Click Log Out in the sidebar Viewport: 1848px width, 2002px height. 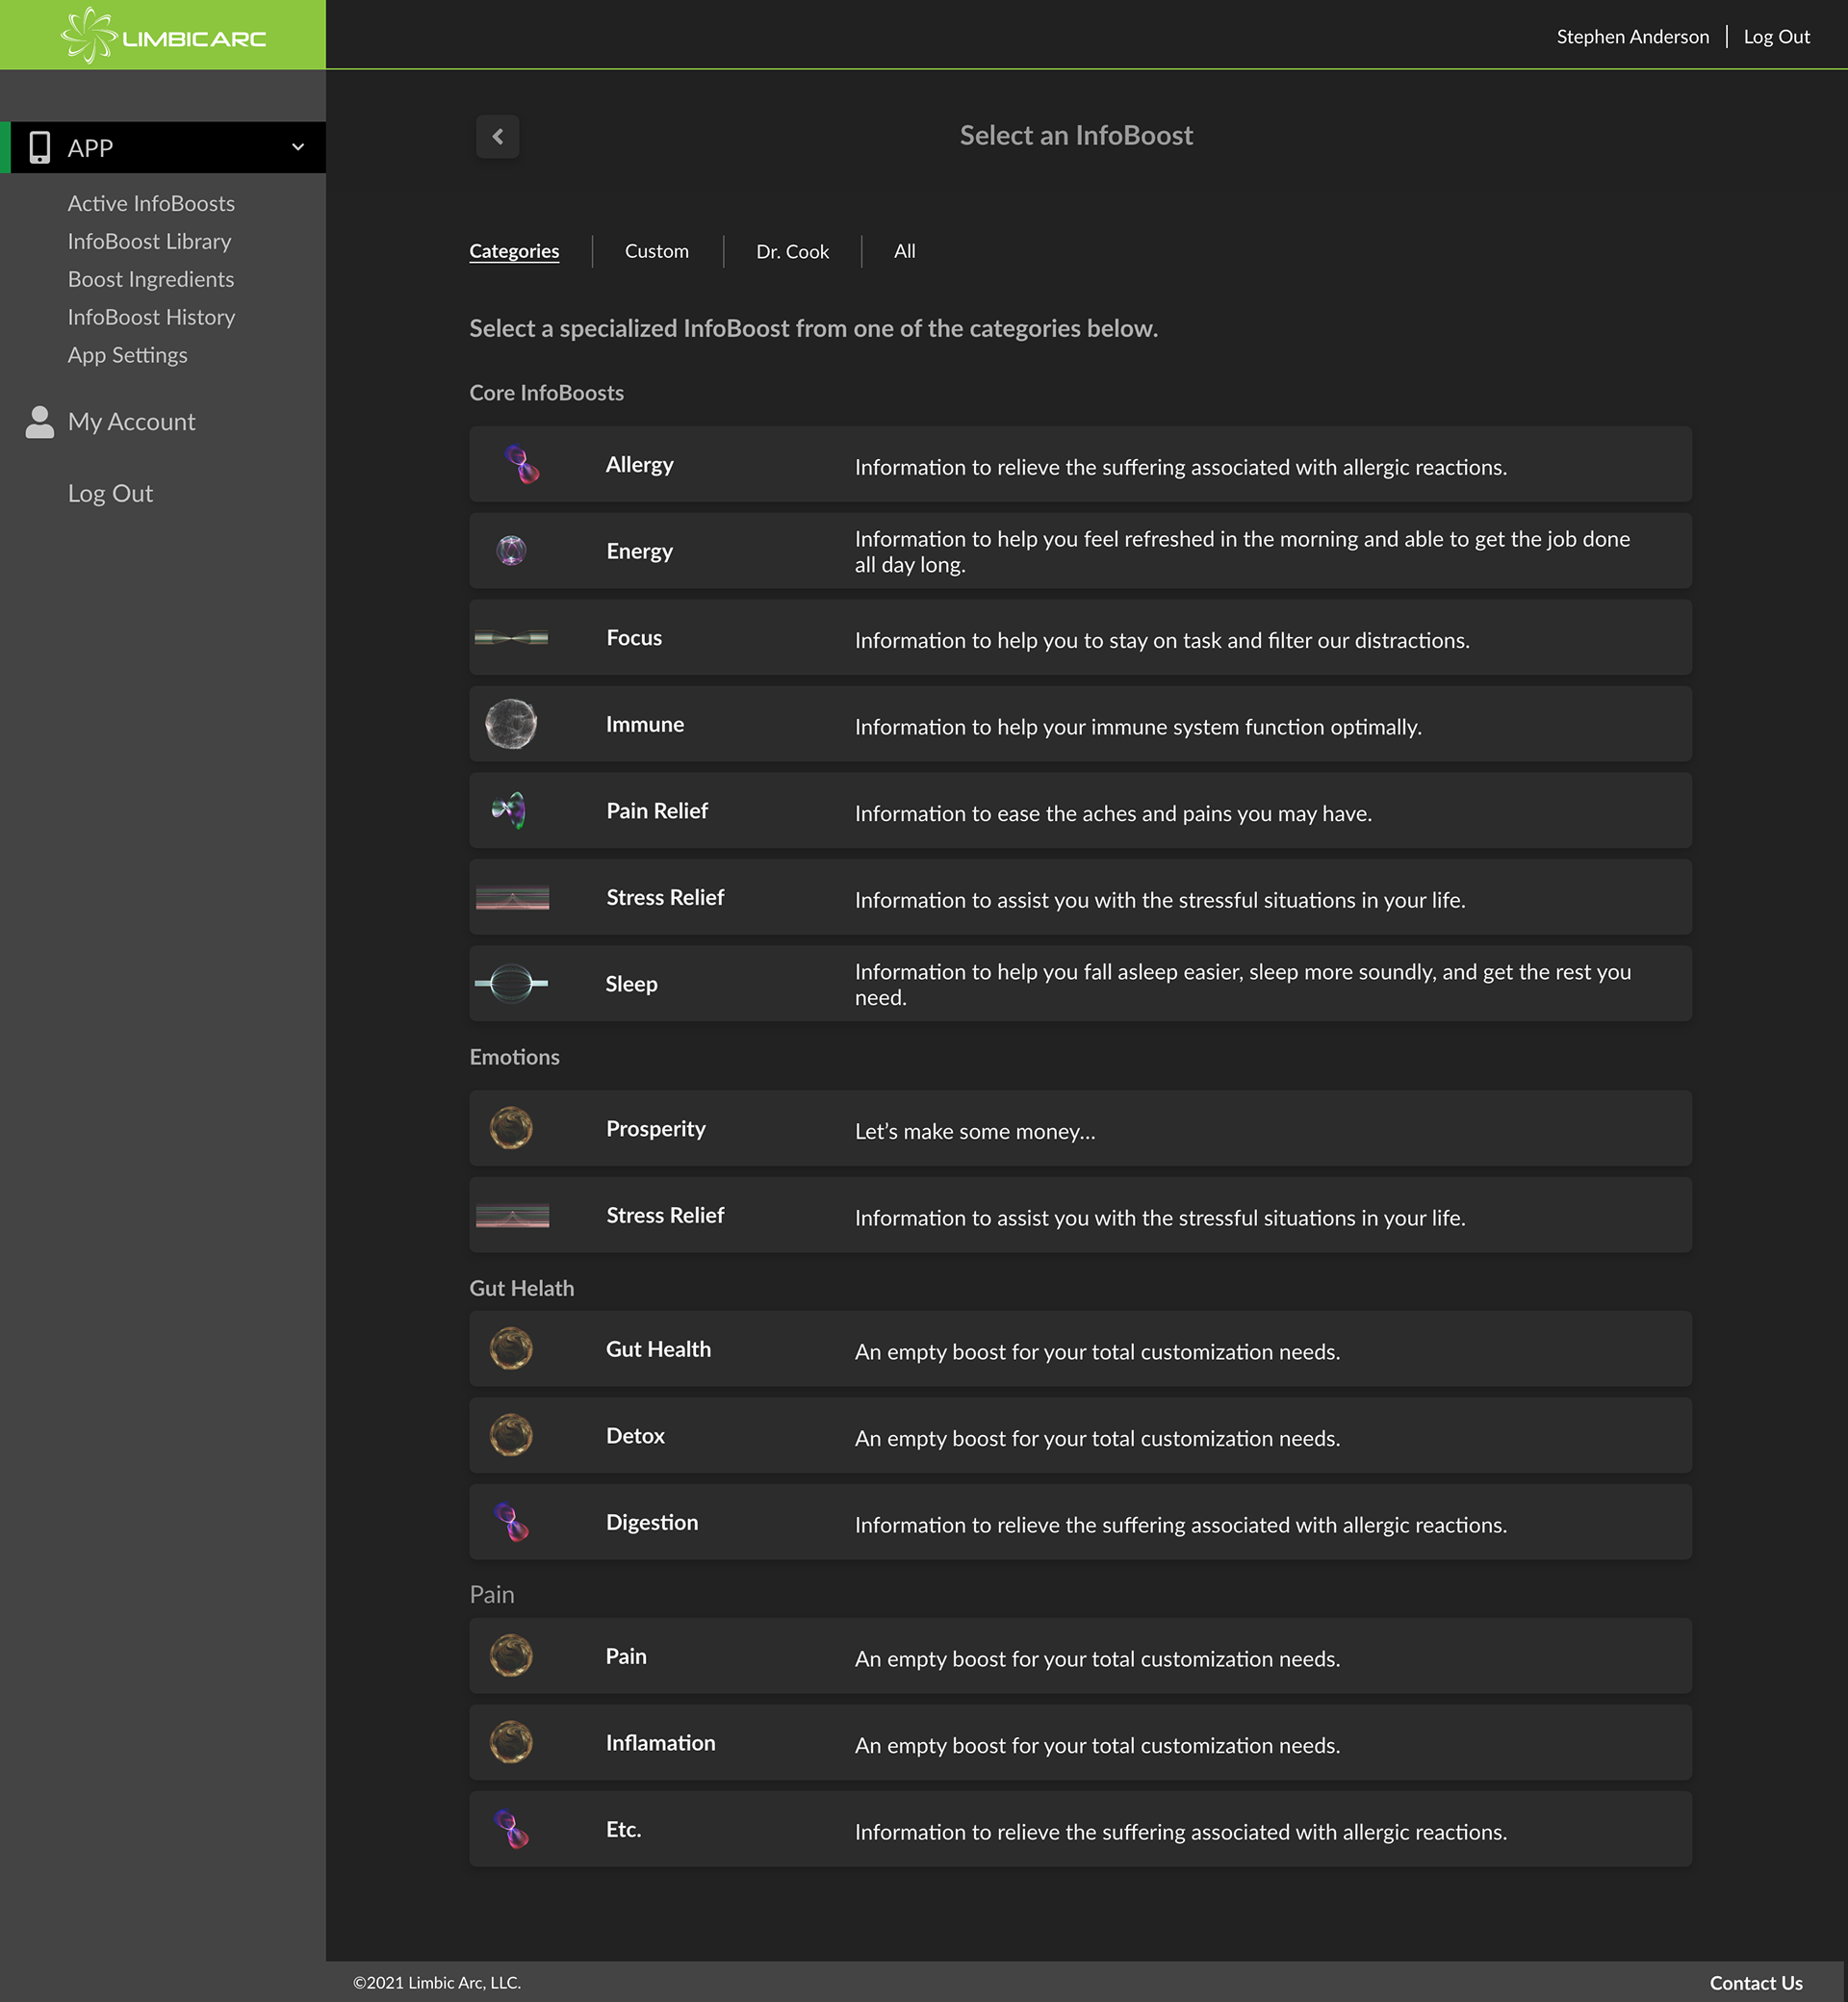110,493
